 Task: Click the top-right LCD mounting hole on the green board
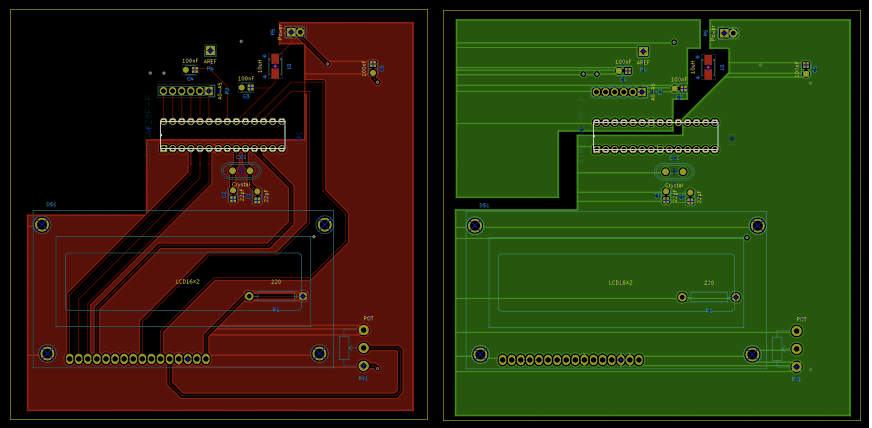point(757,226)
